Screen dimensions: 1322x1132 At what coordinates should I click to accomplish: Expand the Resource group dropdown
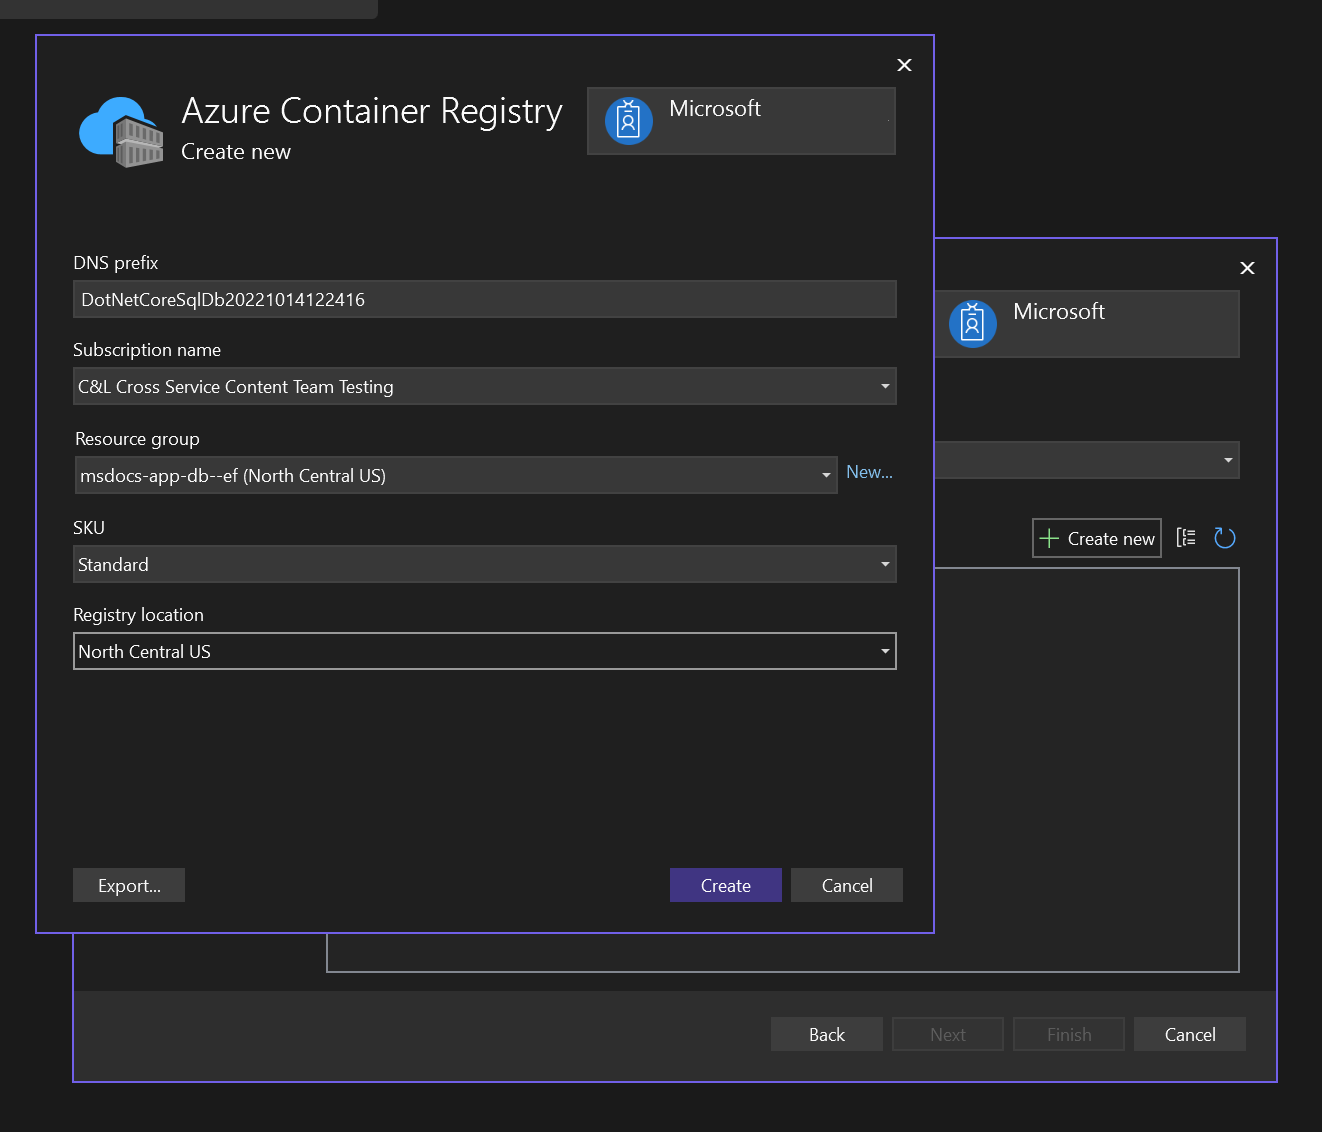tap(455, 476)
